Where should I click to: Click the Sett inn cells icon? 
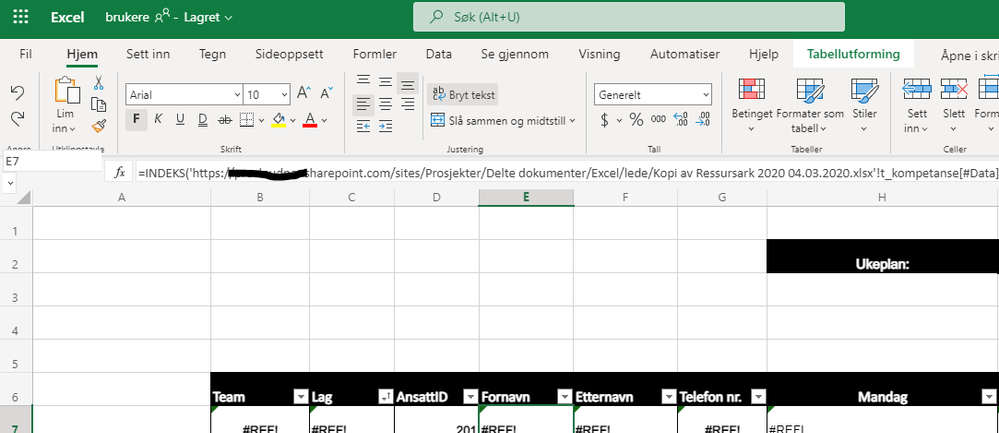tap(917, 89)
